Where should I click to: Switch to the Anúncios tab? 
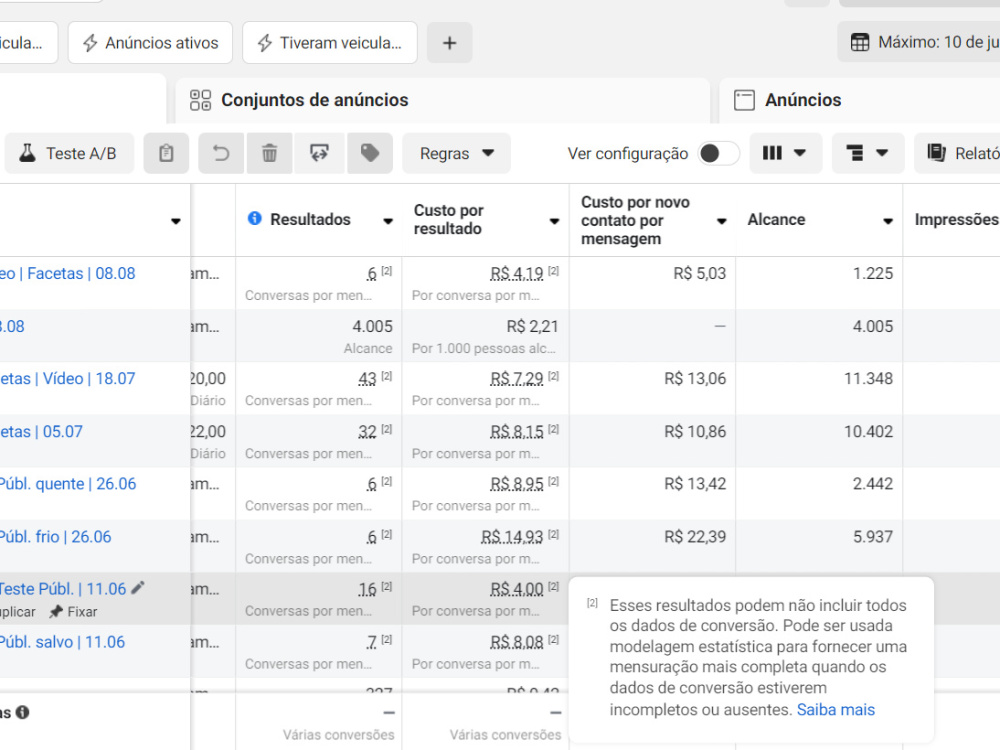(860, 100)
